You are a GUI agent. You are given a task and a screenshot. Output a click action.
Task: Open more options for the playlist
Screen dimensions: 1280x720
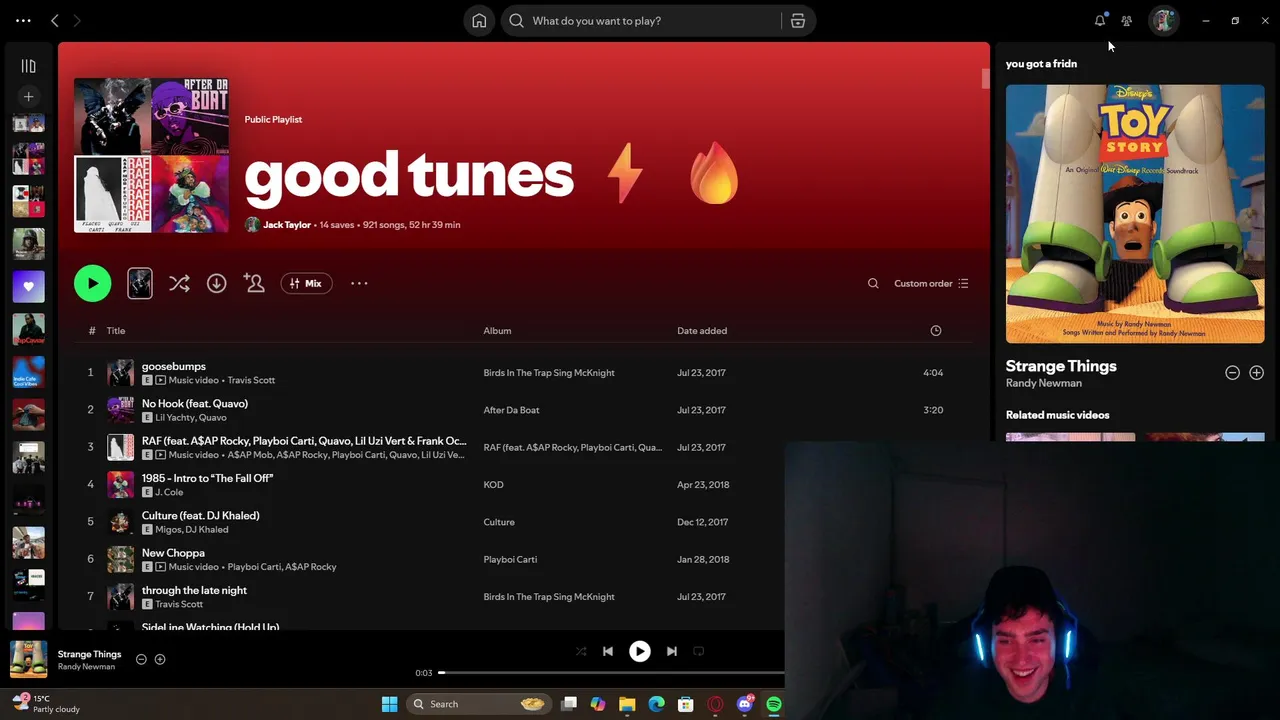coord(359,284)
